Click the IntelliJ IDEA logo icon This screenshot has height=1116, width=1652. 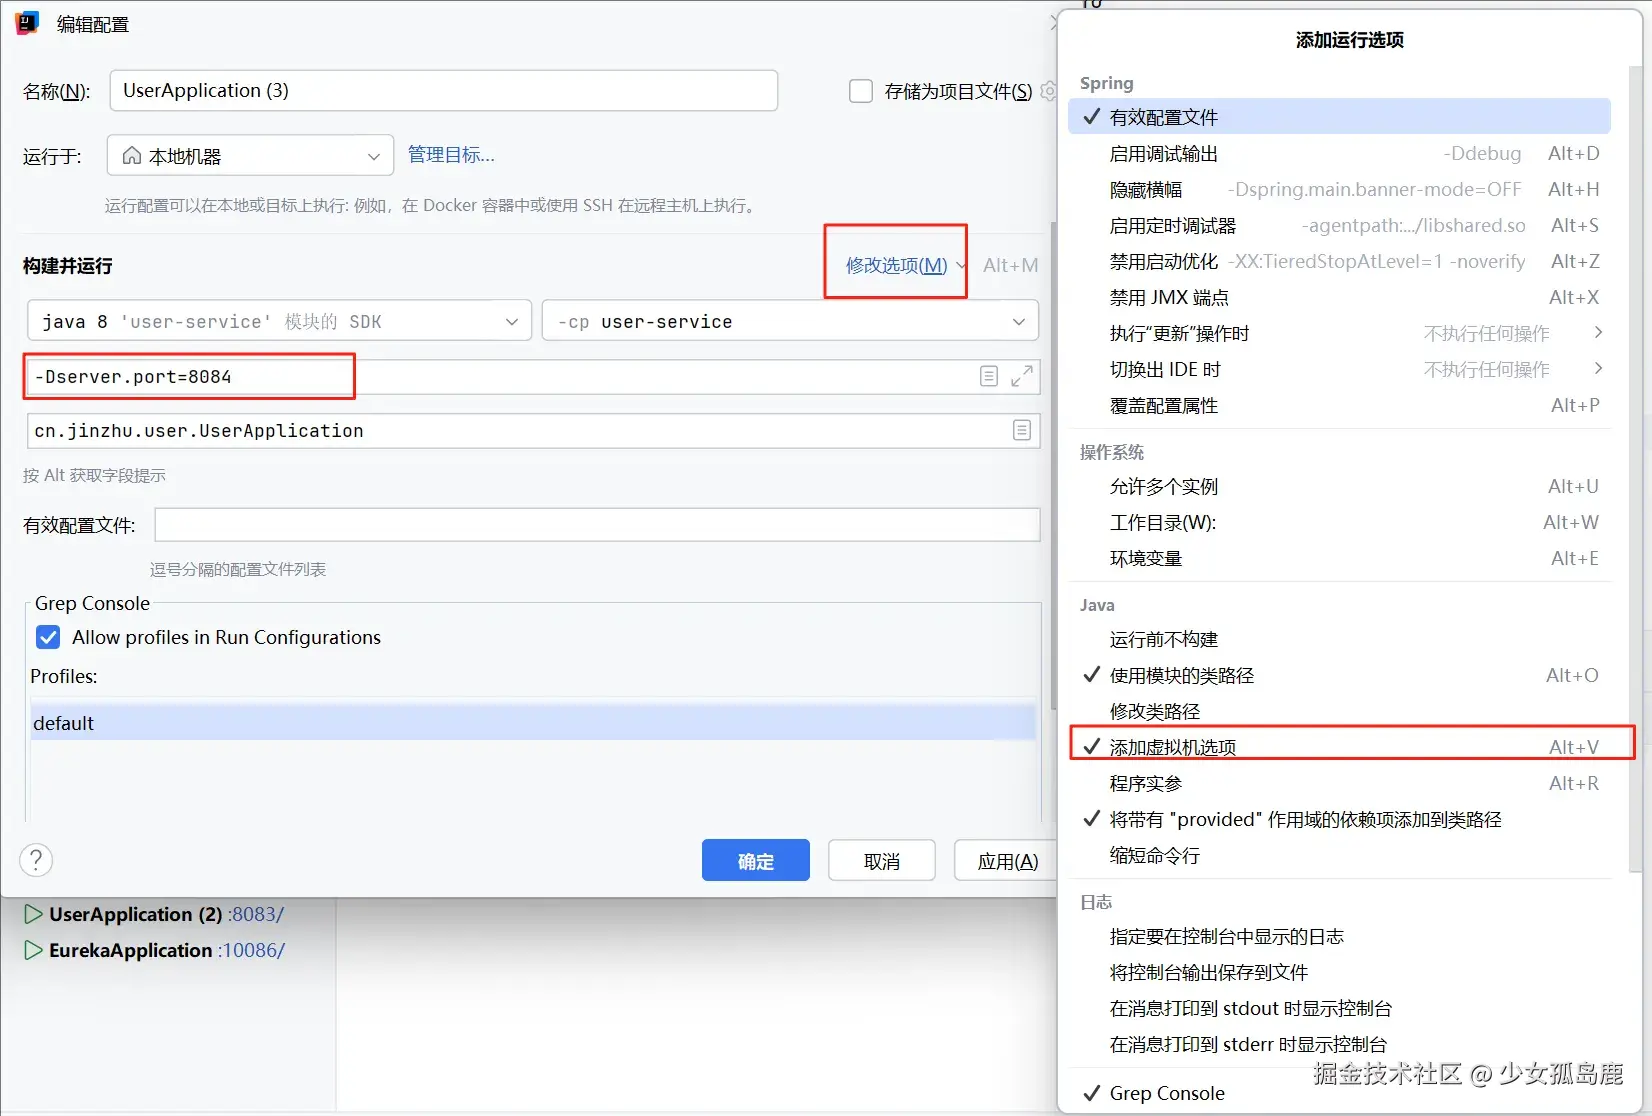click(27, 23)
